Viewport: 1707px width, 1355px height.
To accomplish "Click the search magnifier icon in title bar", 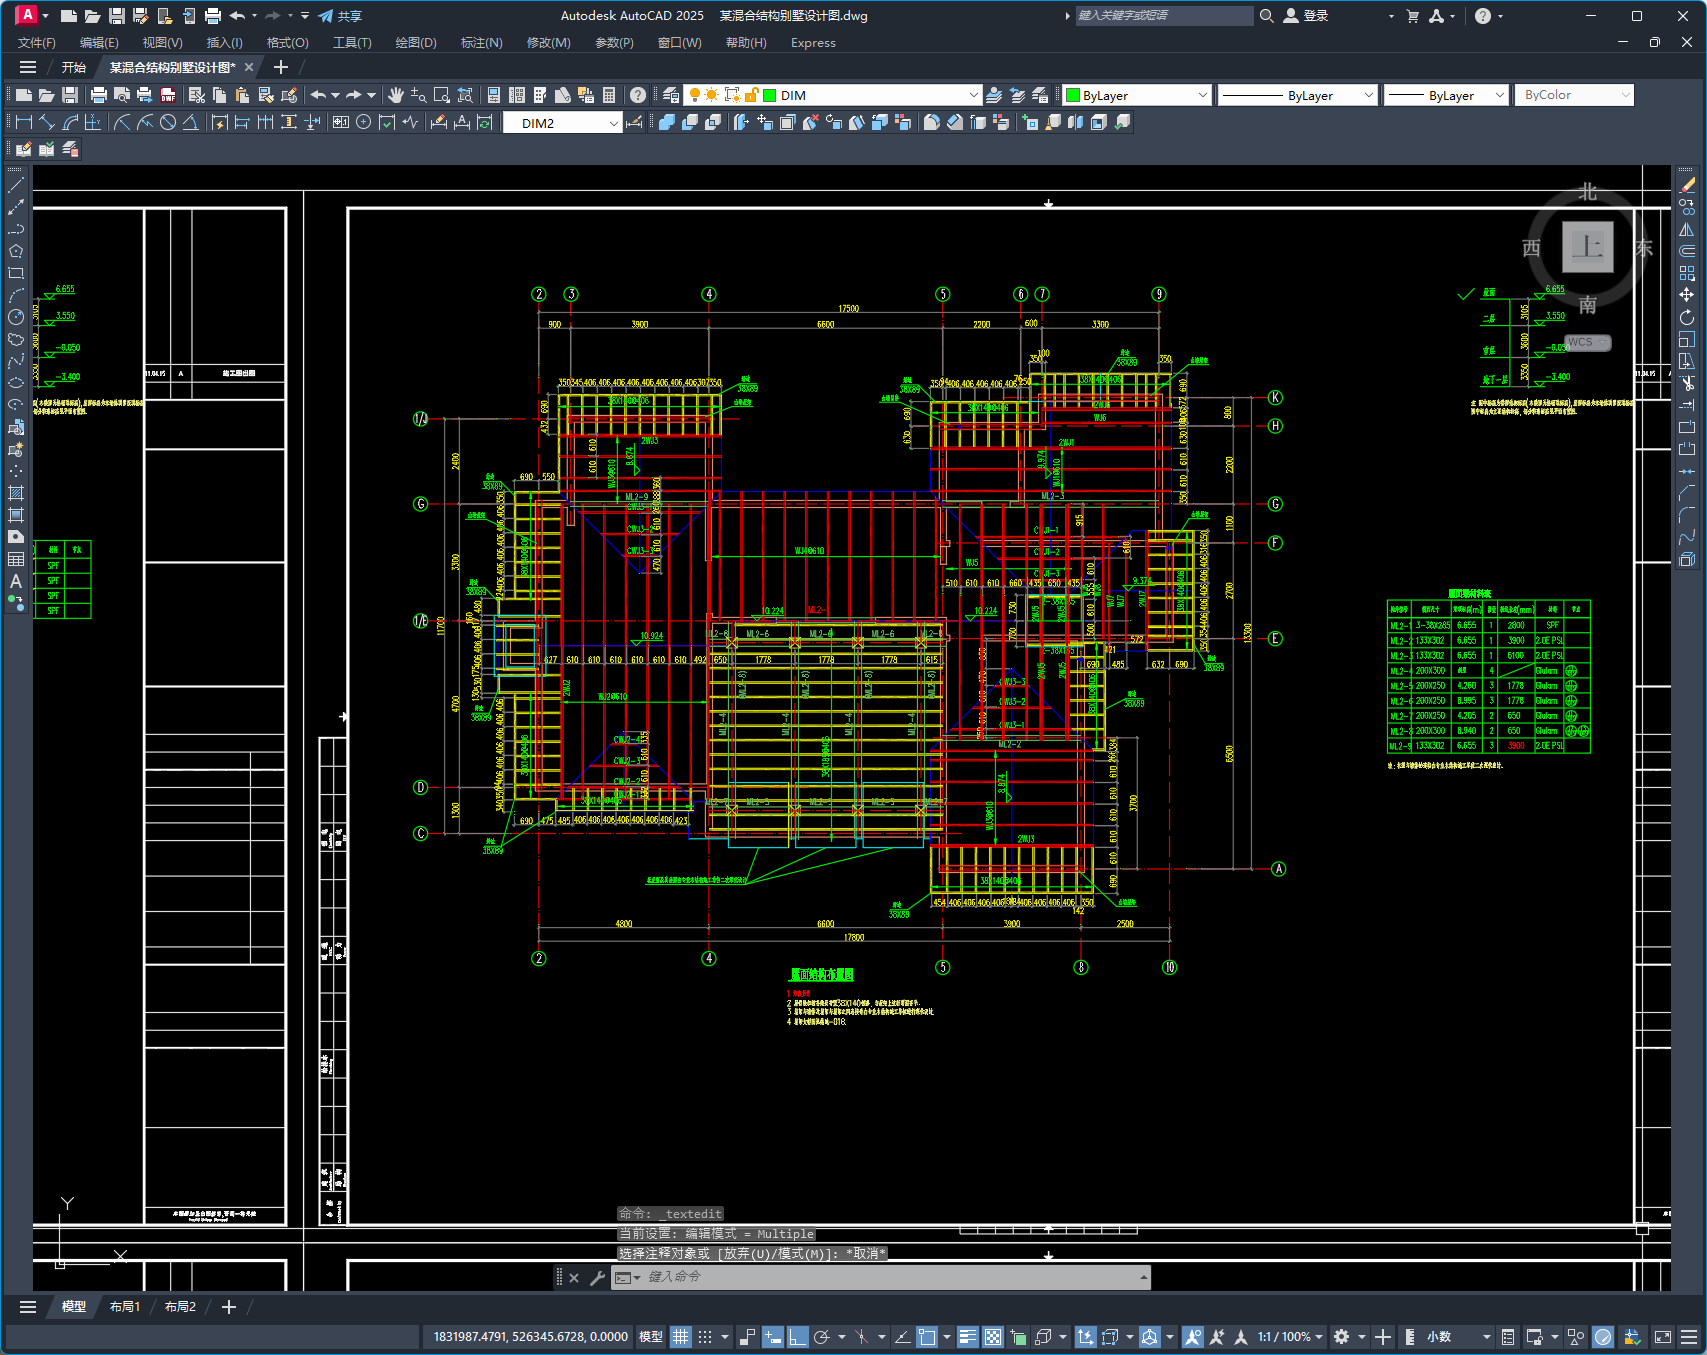I will 1266,16.
